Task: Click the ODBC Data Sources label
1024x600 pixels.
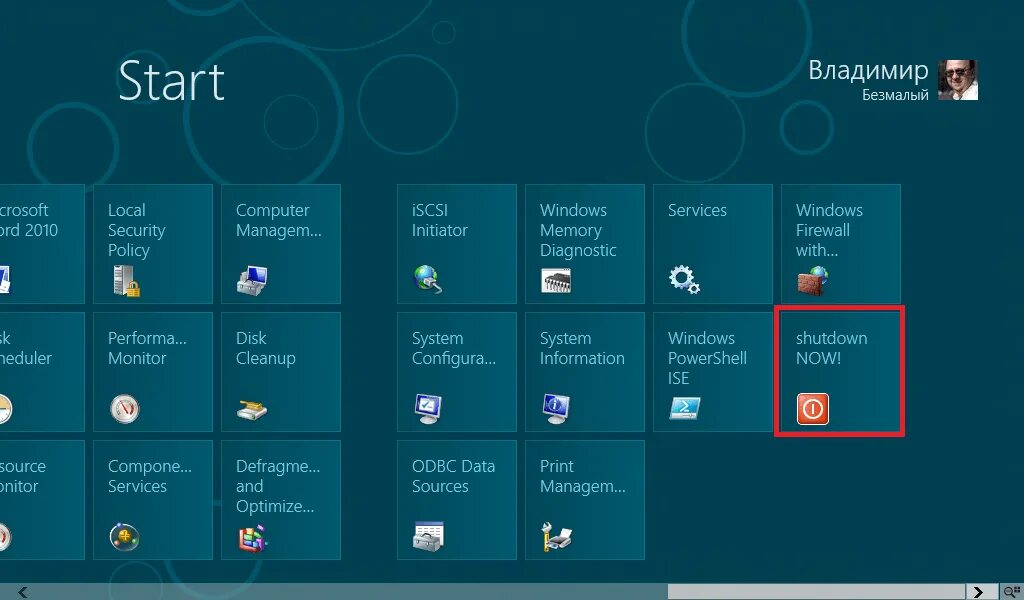Action: coord(453,476)
